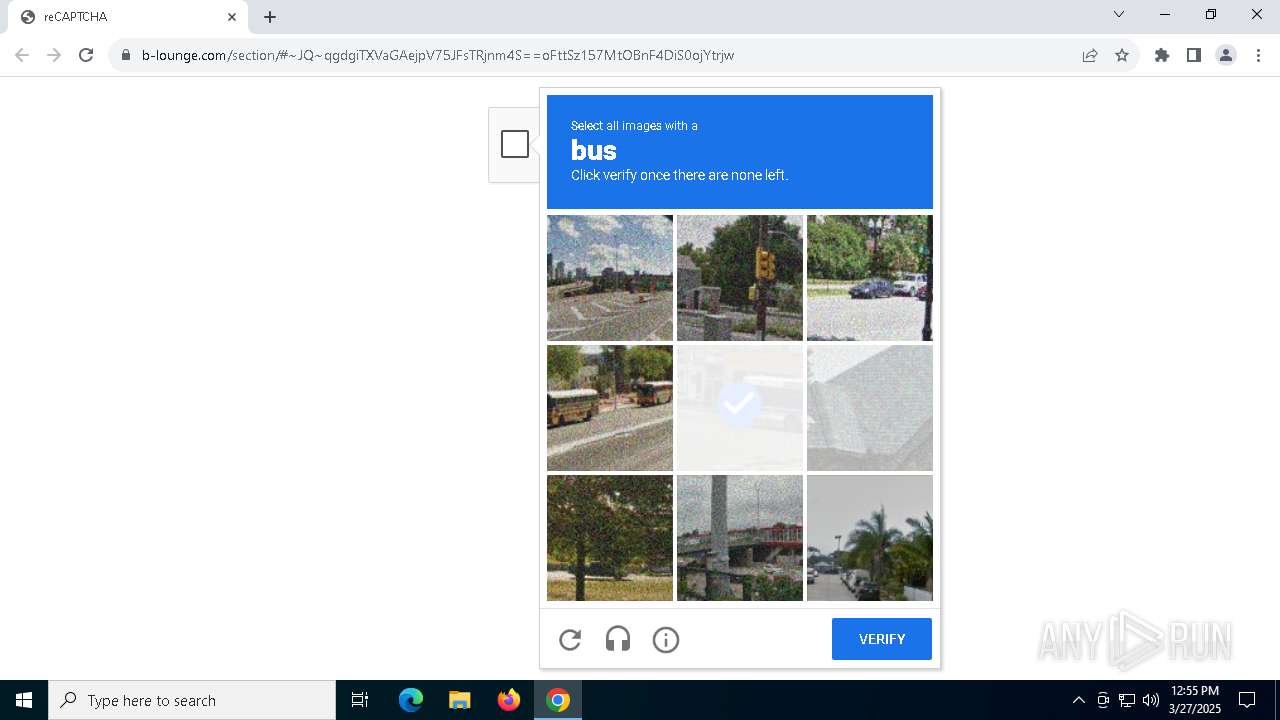Restore down the Chrome window

click(x=1211, y=15)
